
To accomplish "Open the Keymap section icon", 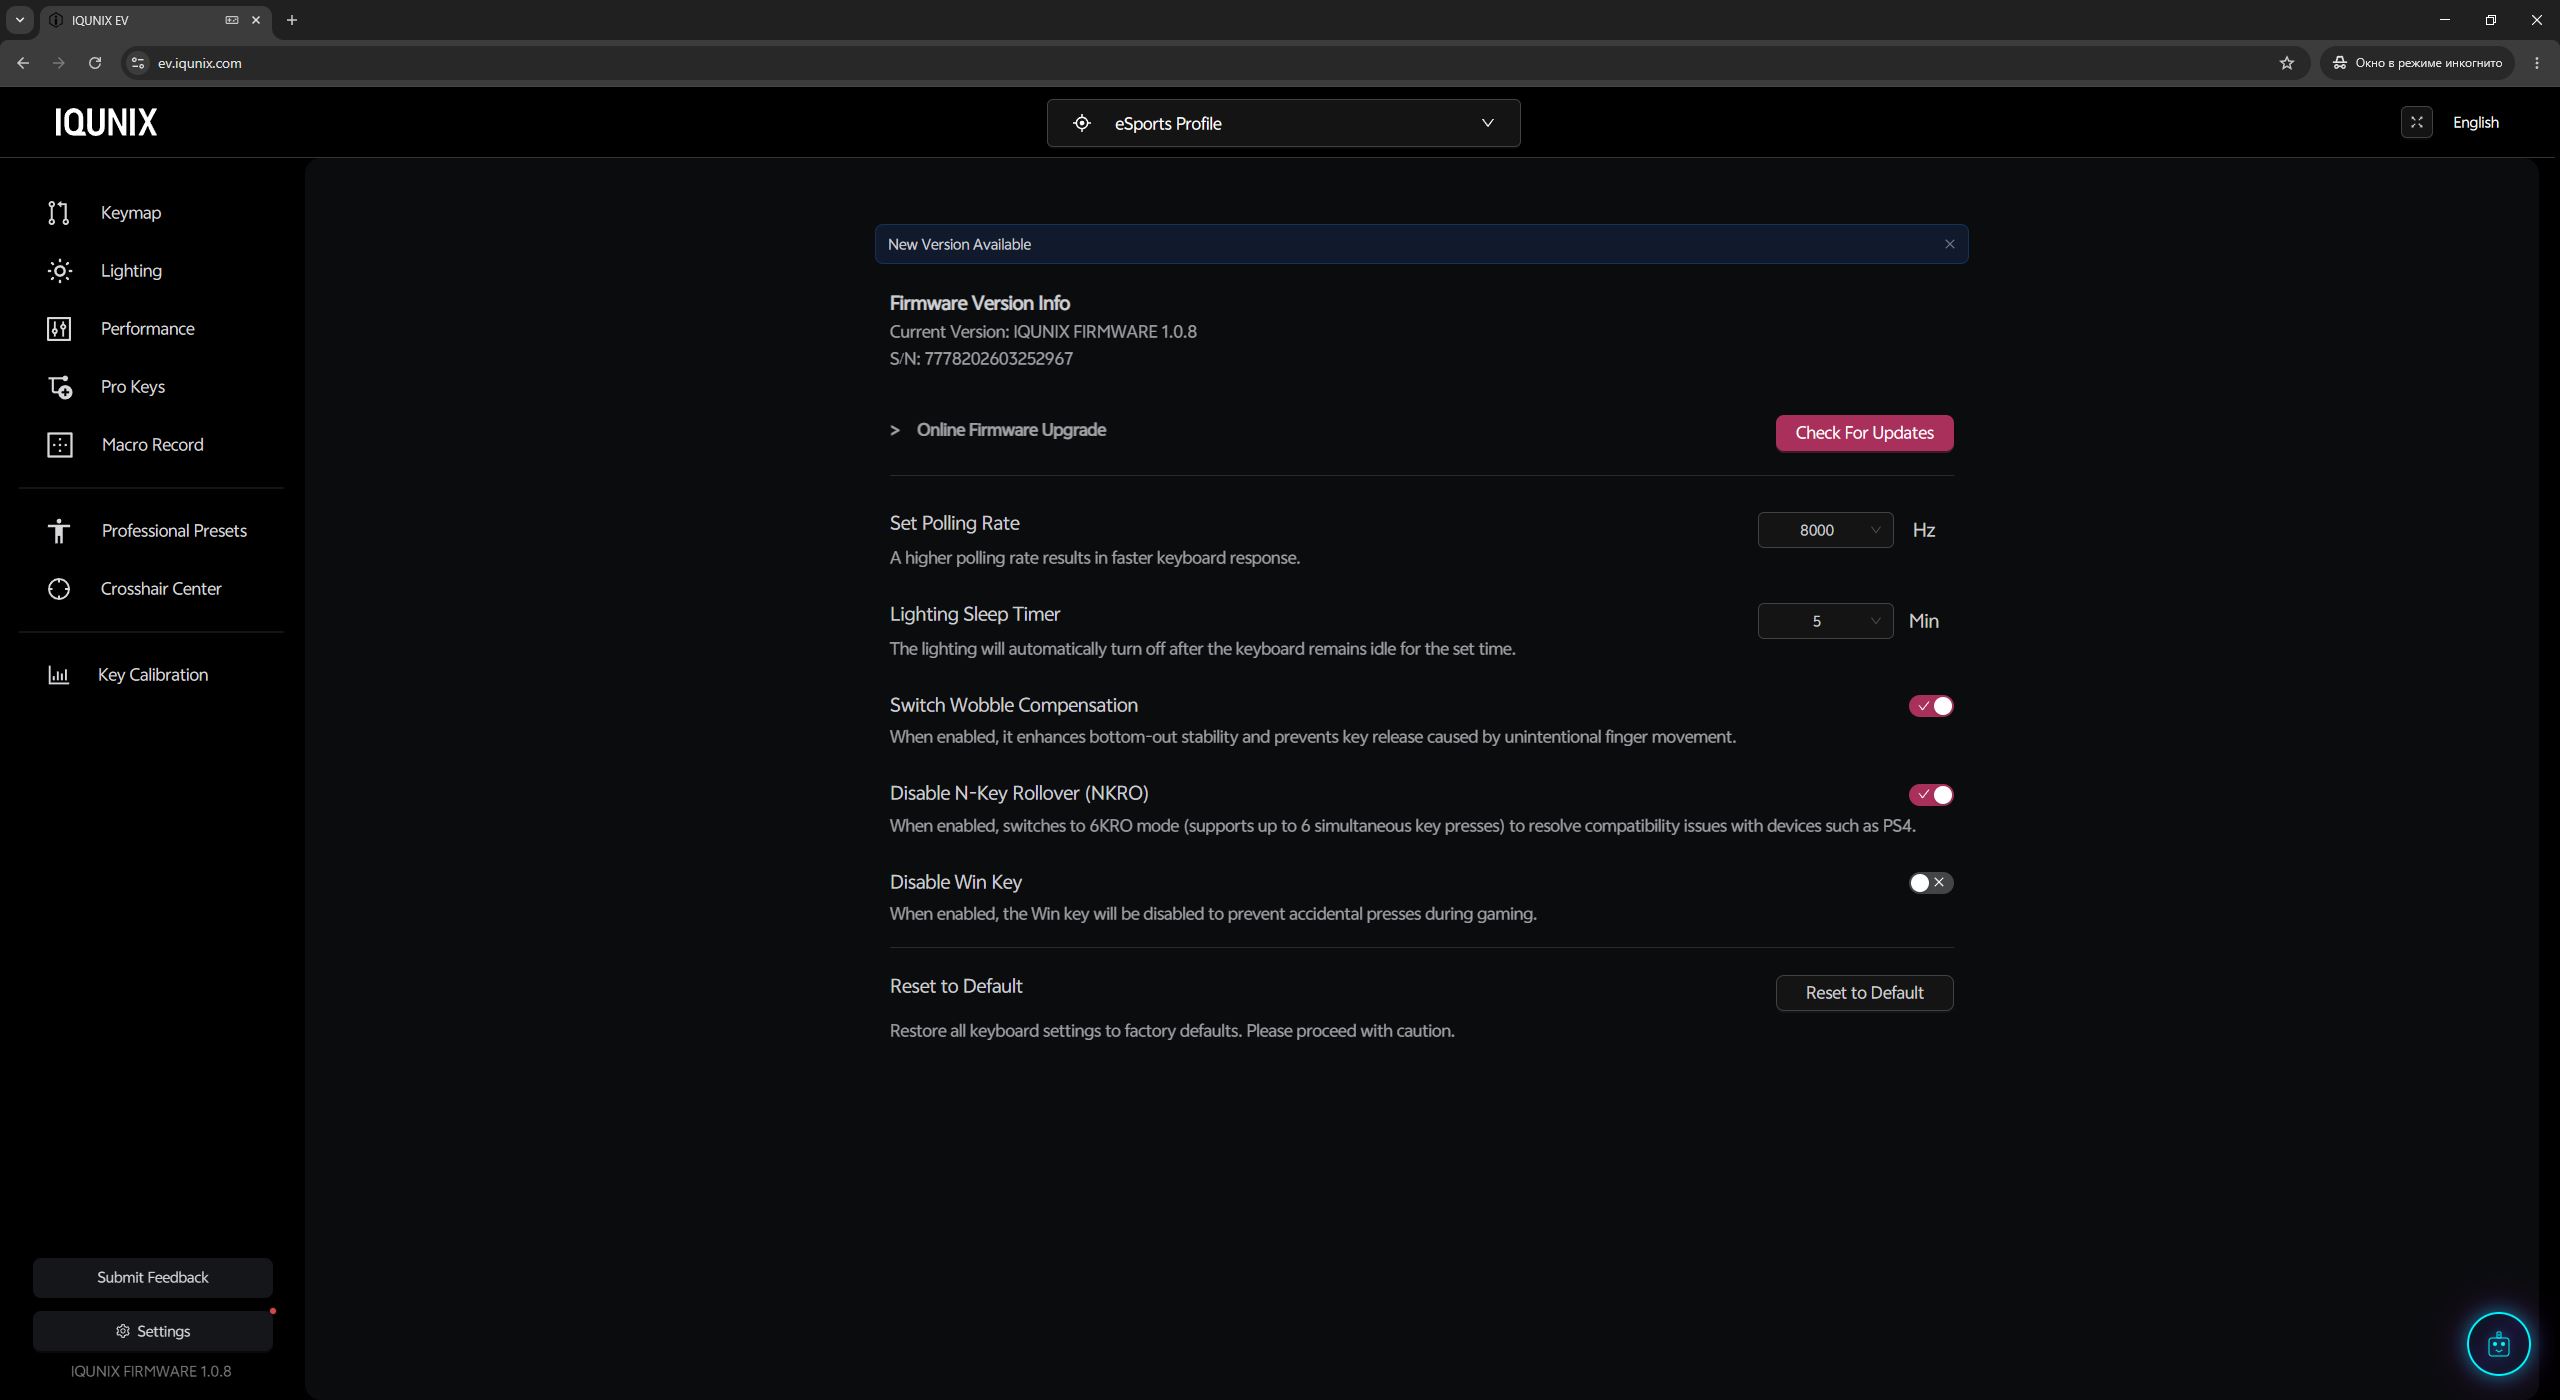I will (x=59, y=213).
